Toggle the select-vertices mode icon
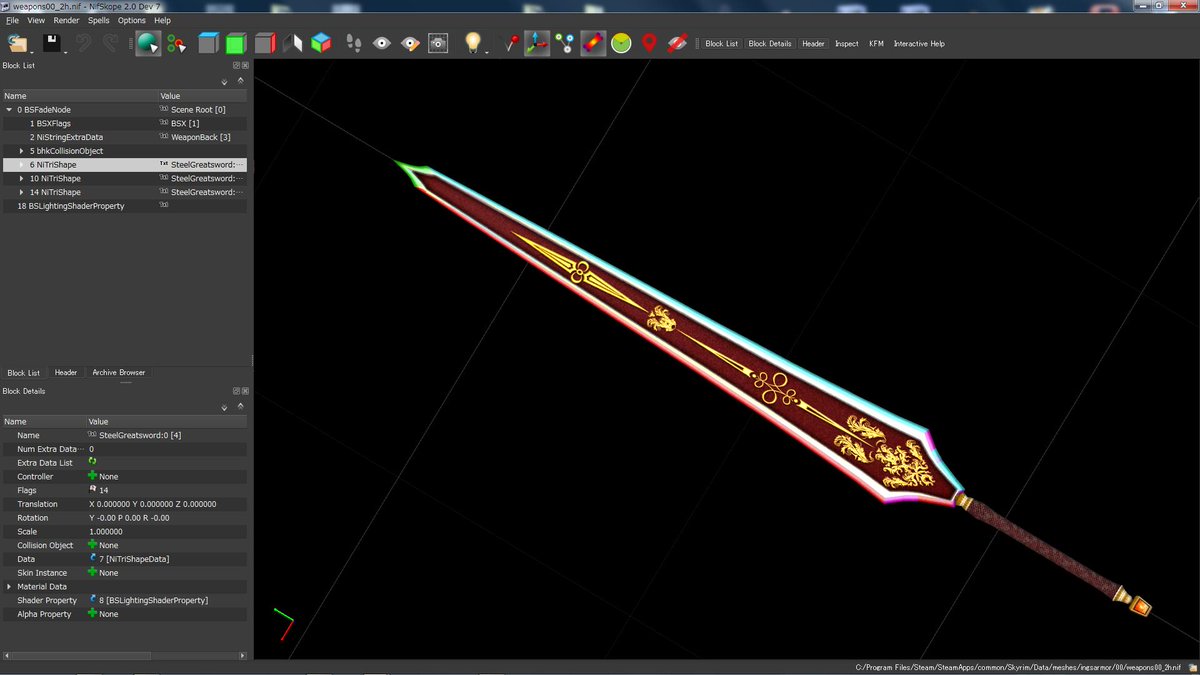Viewport: 1200px width, 675px height. [x=176, y=43]
